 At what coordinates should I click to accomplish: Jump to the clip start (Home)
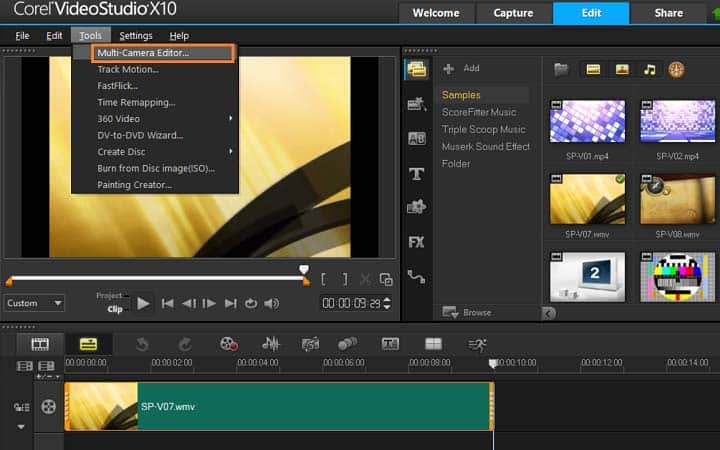168,304
